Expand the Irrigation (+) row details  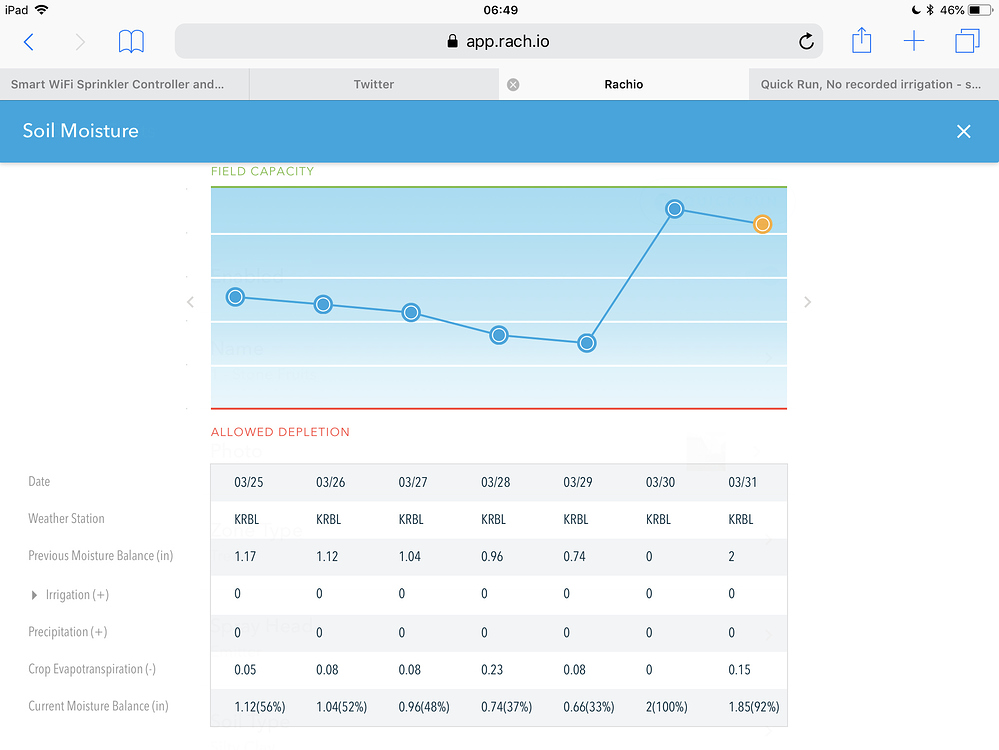pos(35,594)
